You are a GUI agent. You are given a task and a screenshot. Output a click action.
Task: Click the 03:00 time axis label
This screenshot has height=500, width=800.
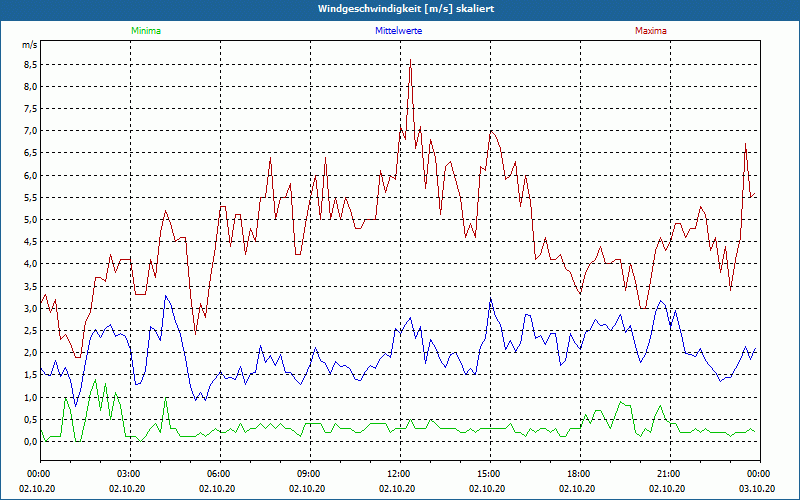[x=131, y=474]
